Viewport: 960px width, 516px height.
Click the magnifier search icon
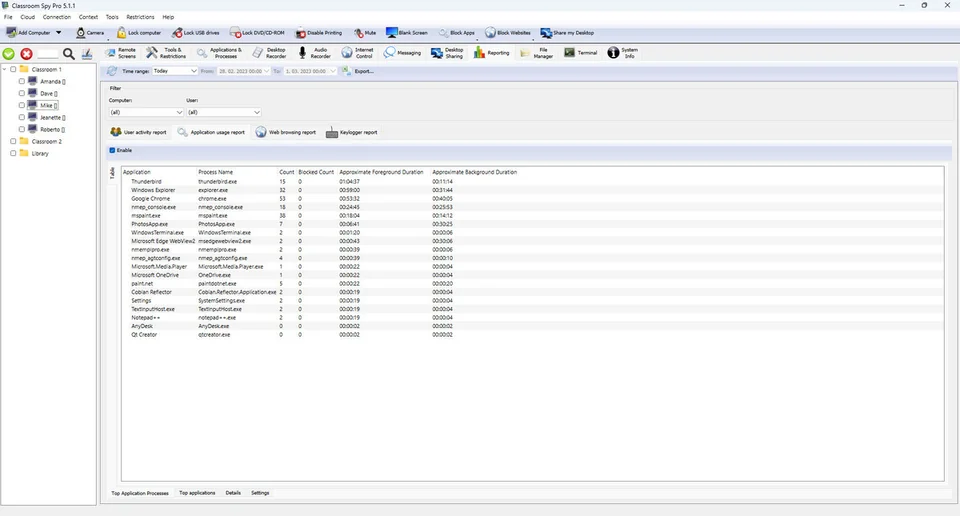click(x=69, y=54)
